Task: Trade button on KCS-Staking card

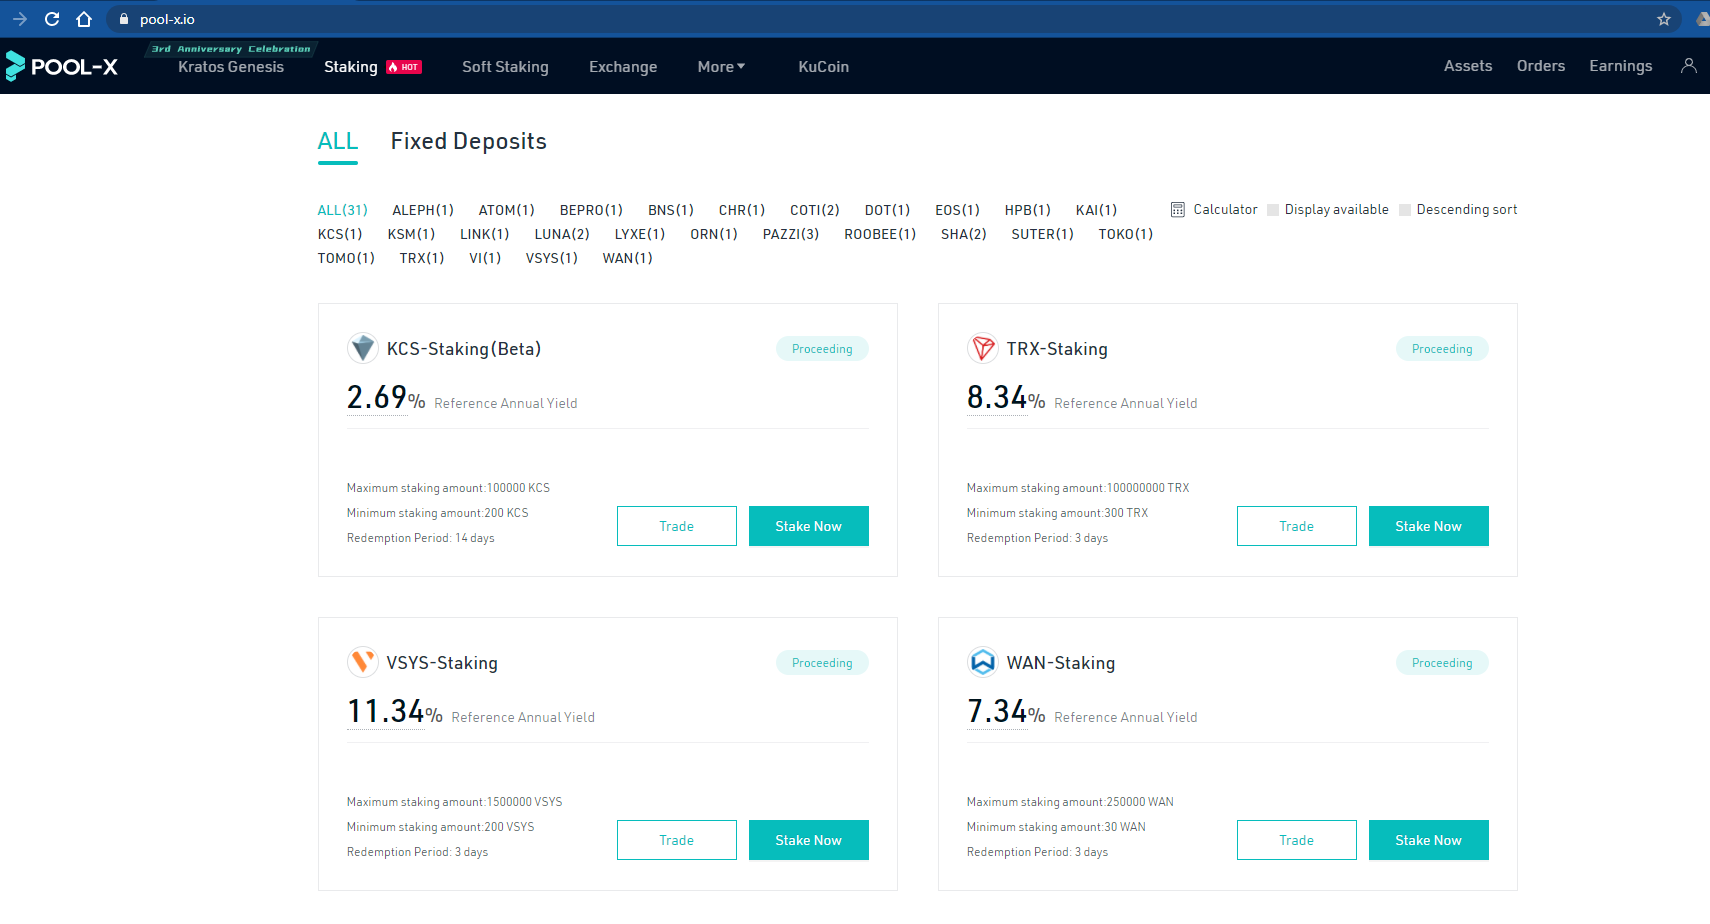Action: pyautogui.click(x=677, y=526)
